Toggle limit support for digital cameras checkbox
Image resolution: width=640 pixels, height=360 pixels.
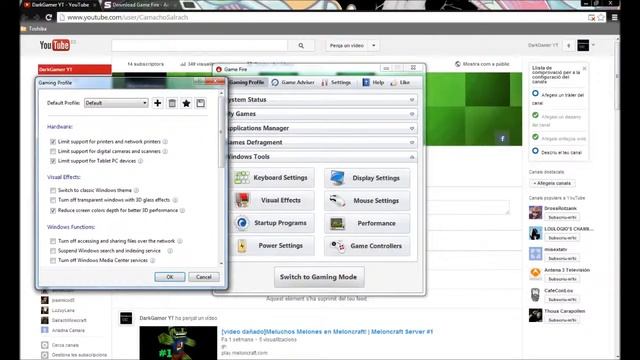[x=53, y=151]
